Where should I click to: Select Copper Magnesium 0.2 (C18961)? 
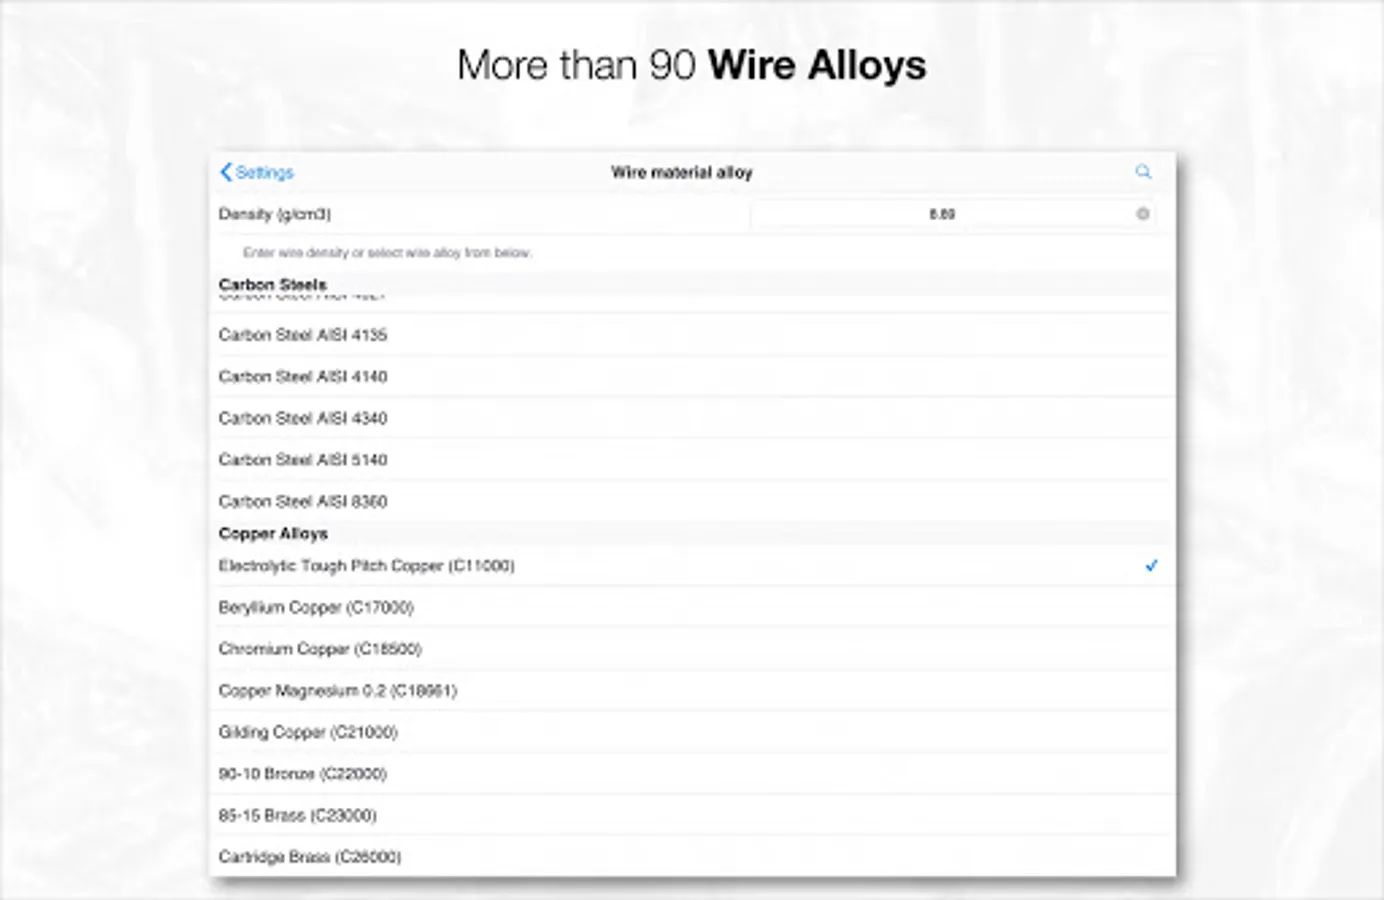tap(337, 690)
